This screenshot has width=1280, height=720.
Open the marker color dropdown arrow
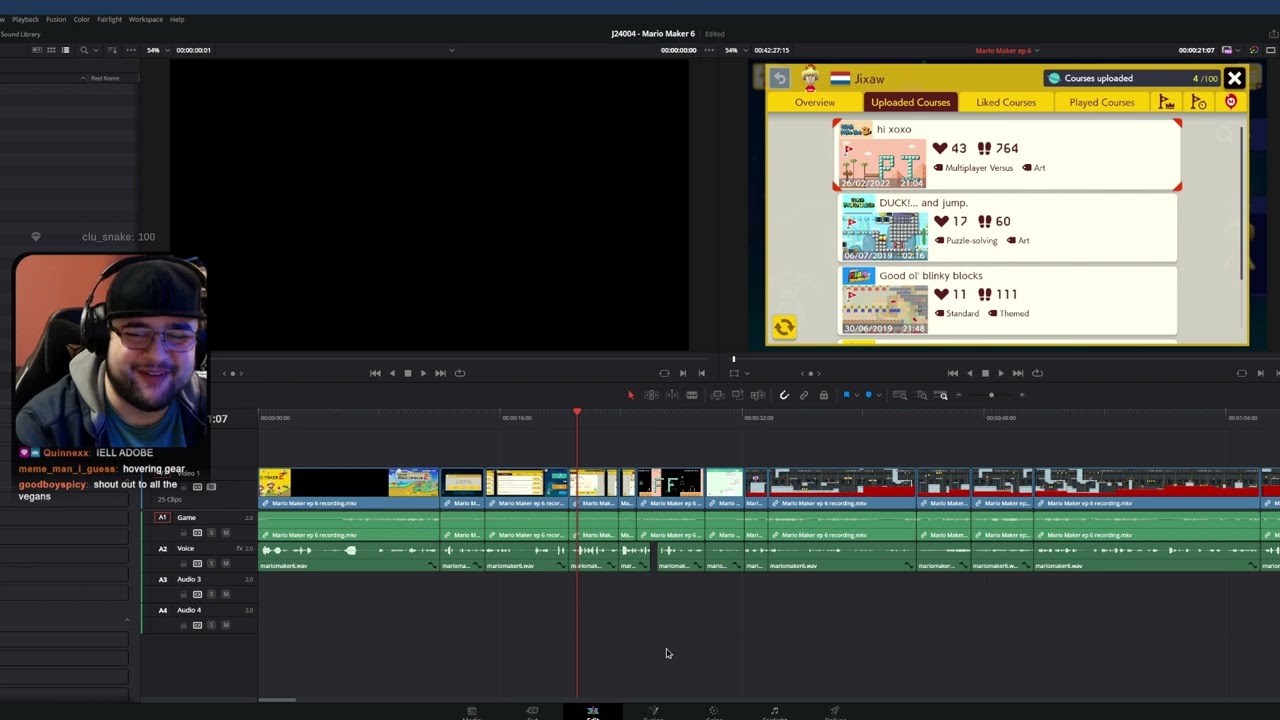click(878, 395)
